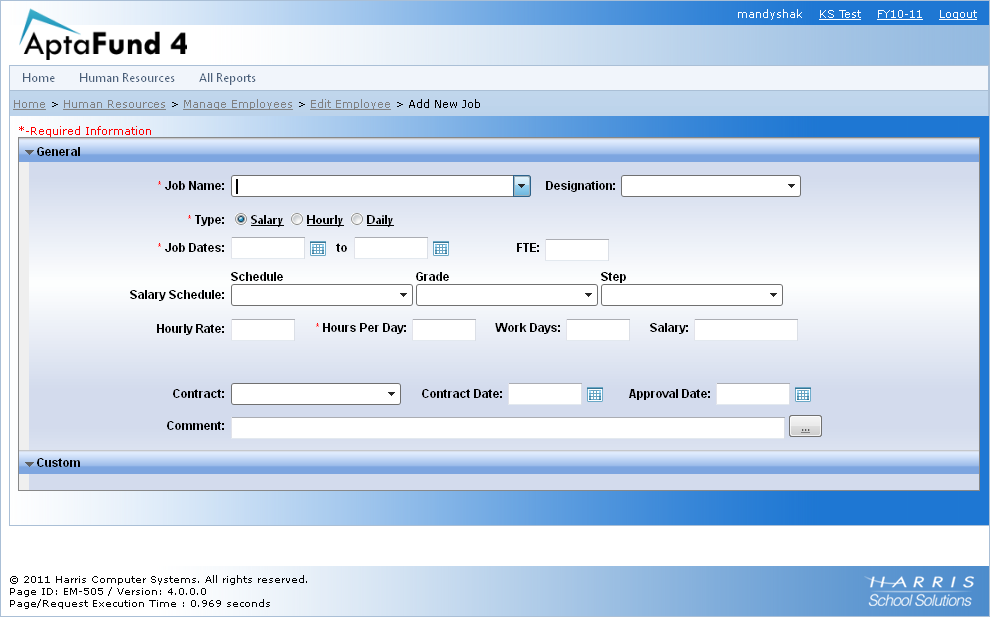The height and width of the screenshot is (617, 990).
Task: Open the Job Dates end calendar picker
Action: 441,248
